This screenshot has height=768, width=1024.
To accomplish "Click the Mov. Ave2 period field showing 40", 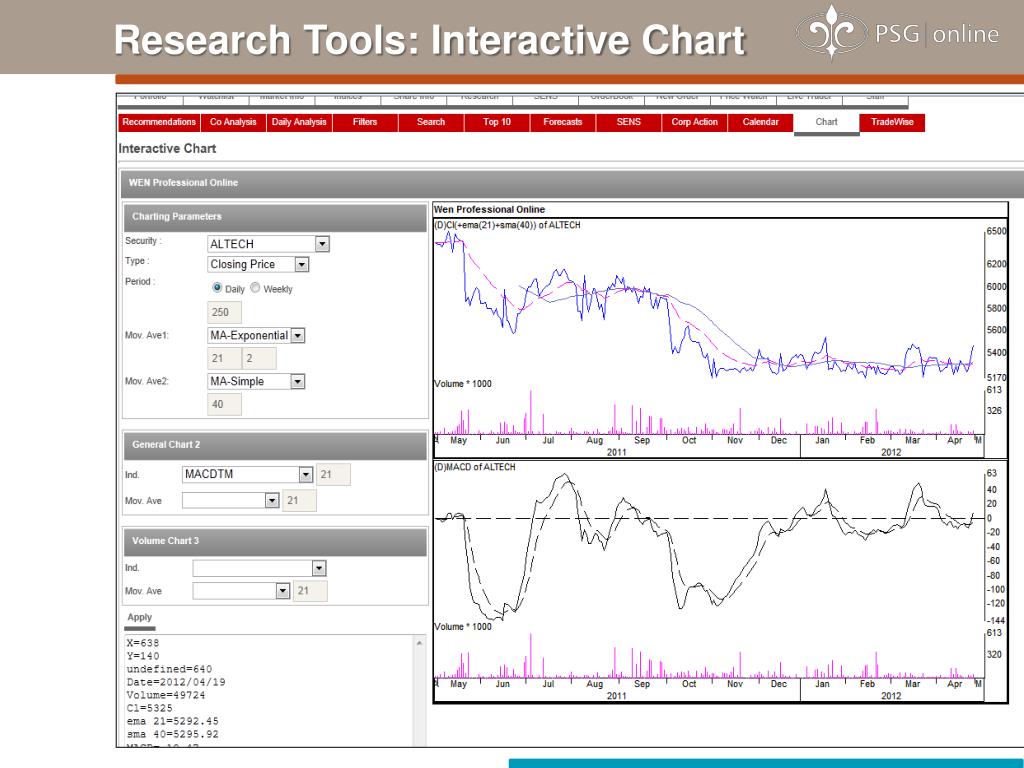I will point(224,404).
